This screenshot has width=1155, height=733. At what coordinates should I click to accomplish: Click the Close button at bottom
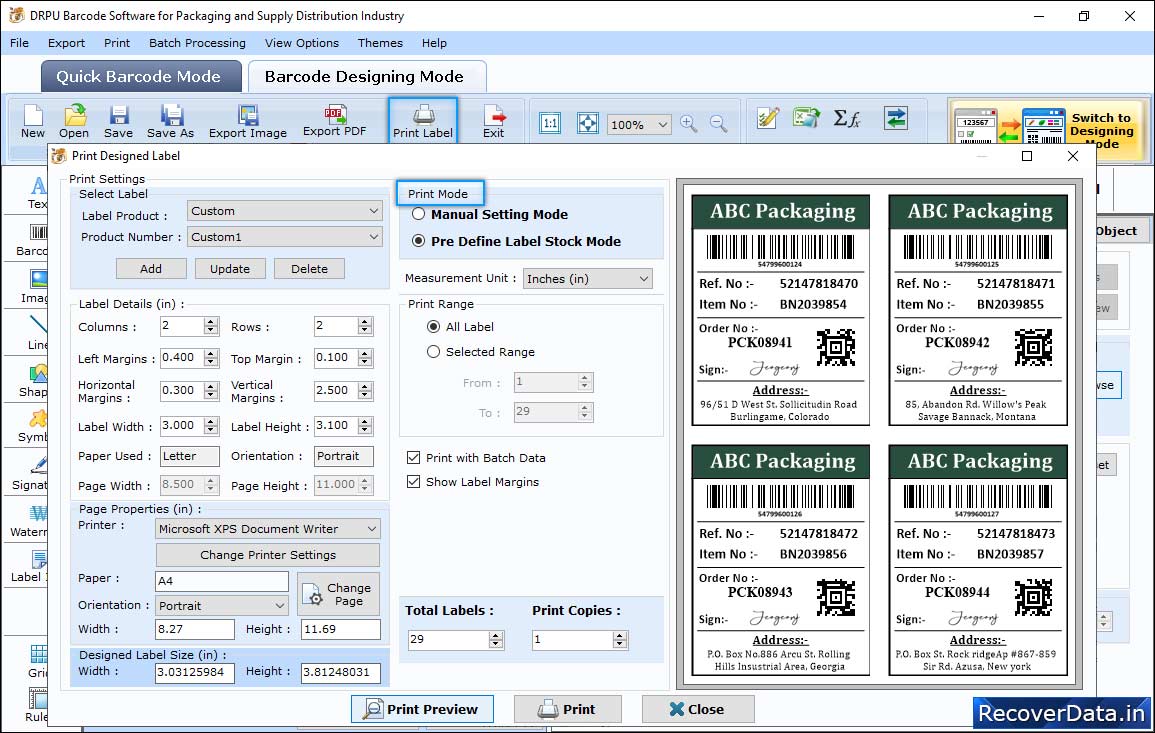(x=698, y=709)
